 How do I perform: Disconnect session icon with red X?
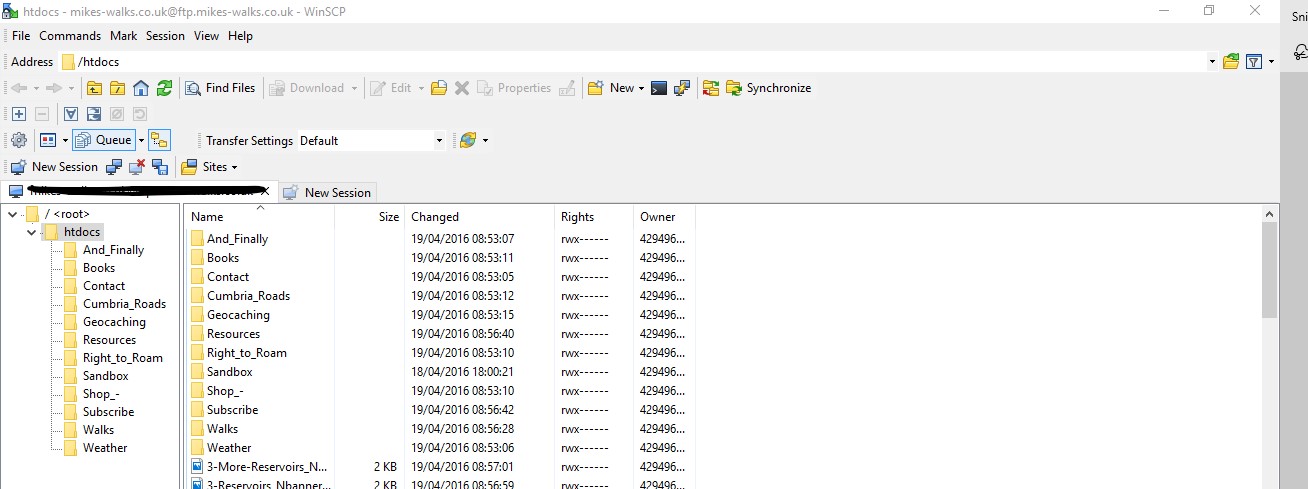137,167
